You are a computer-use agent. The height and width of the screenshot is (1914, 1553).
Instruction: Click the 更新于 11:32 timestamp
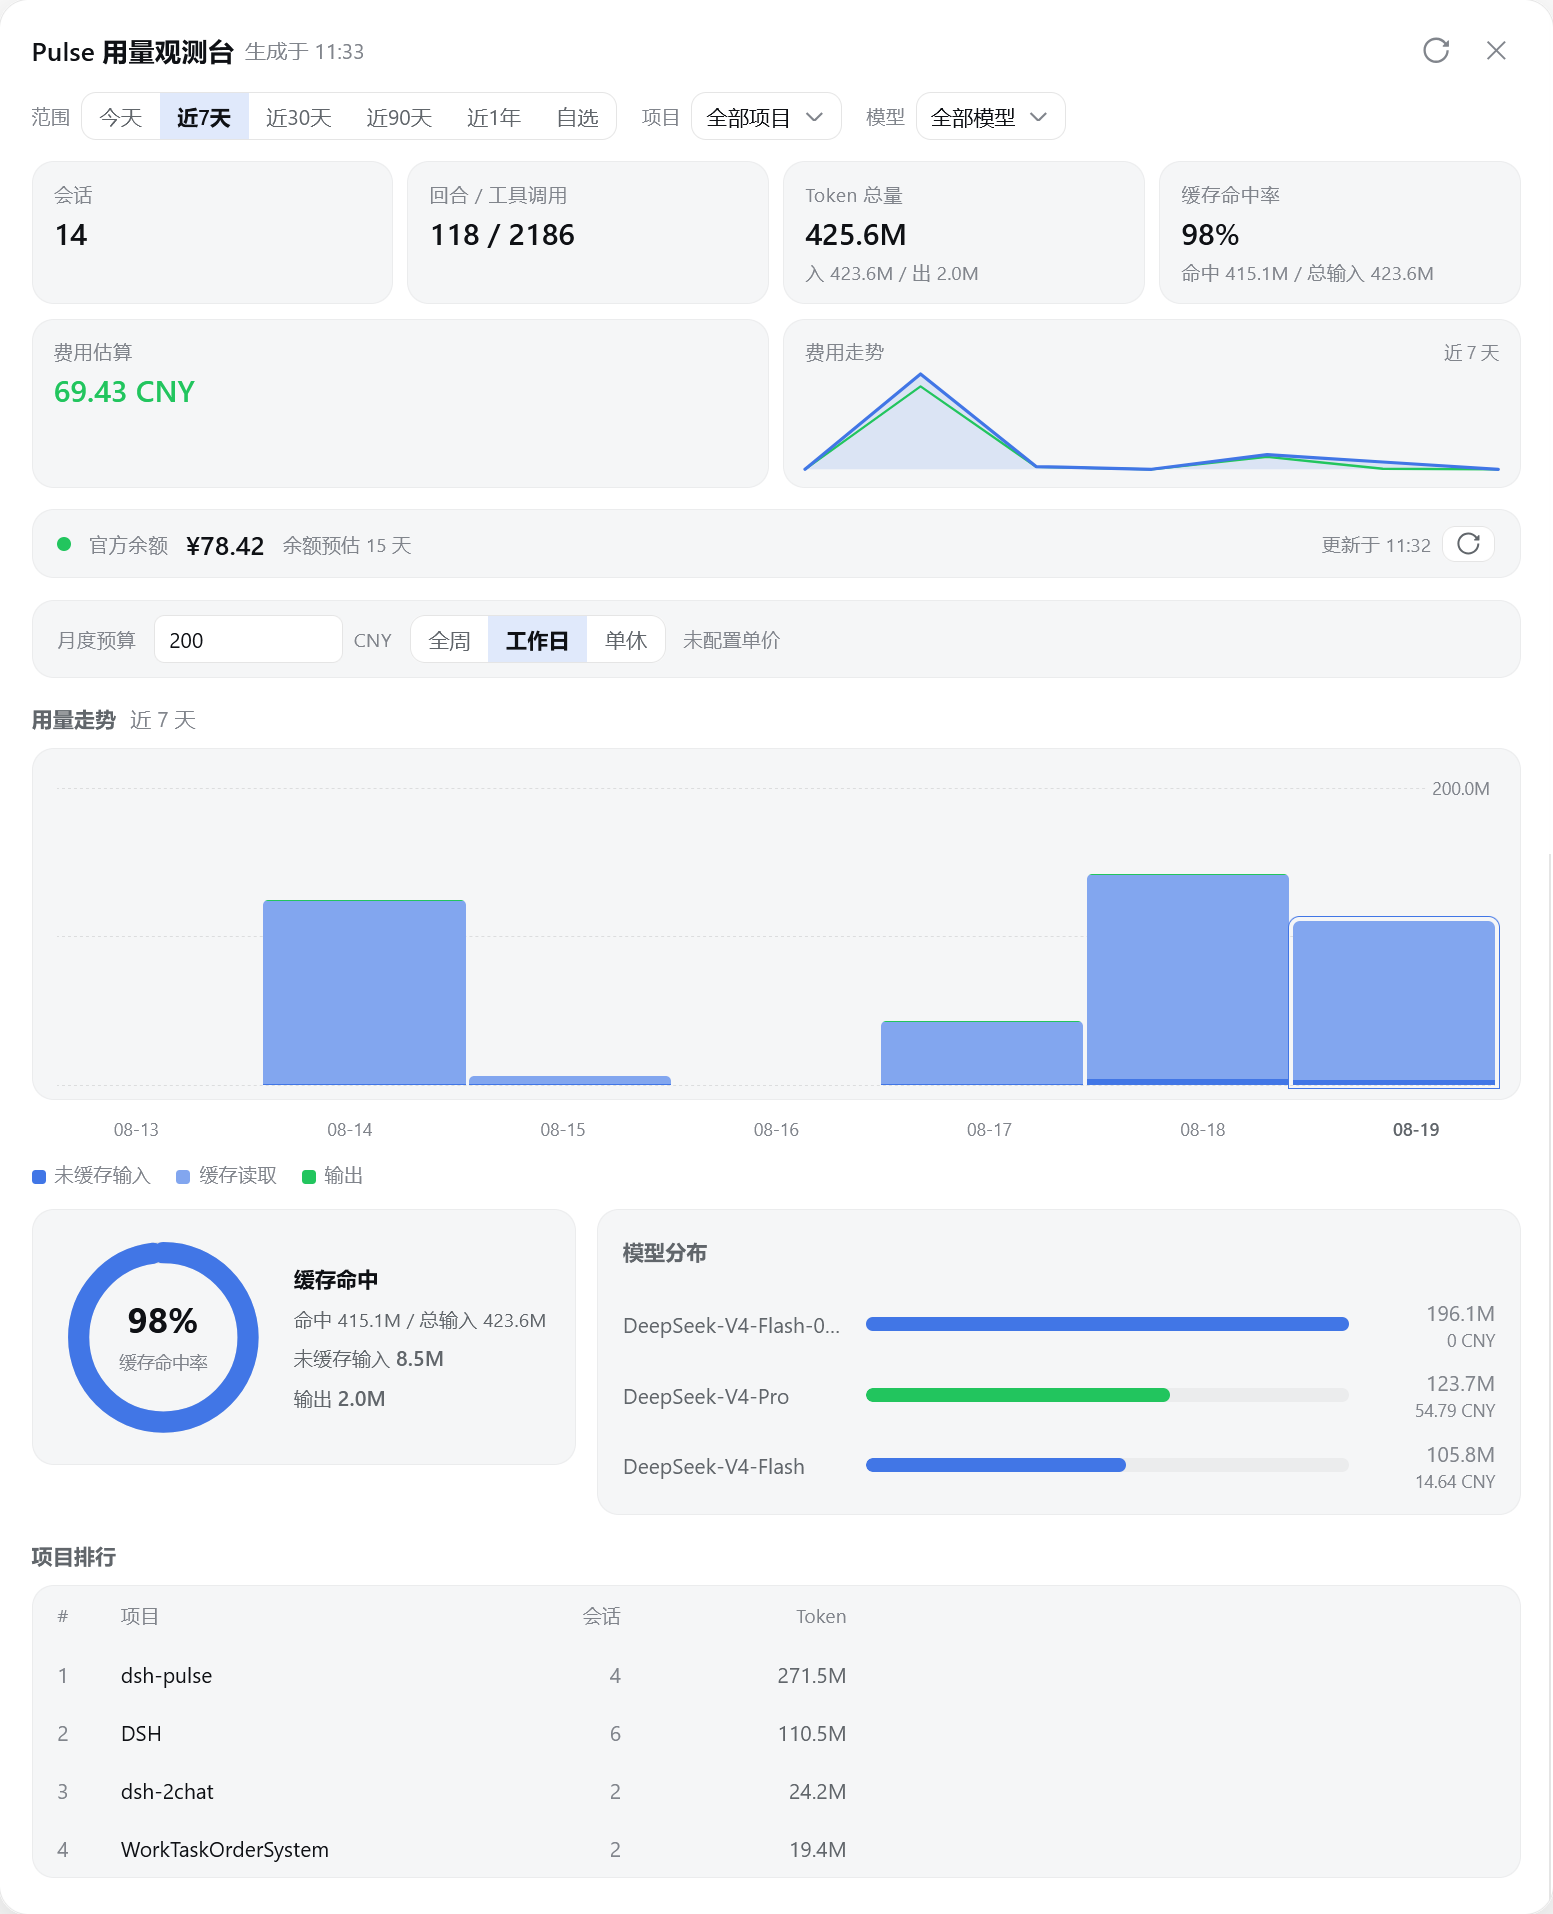click(1376, 546)
